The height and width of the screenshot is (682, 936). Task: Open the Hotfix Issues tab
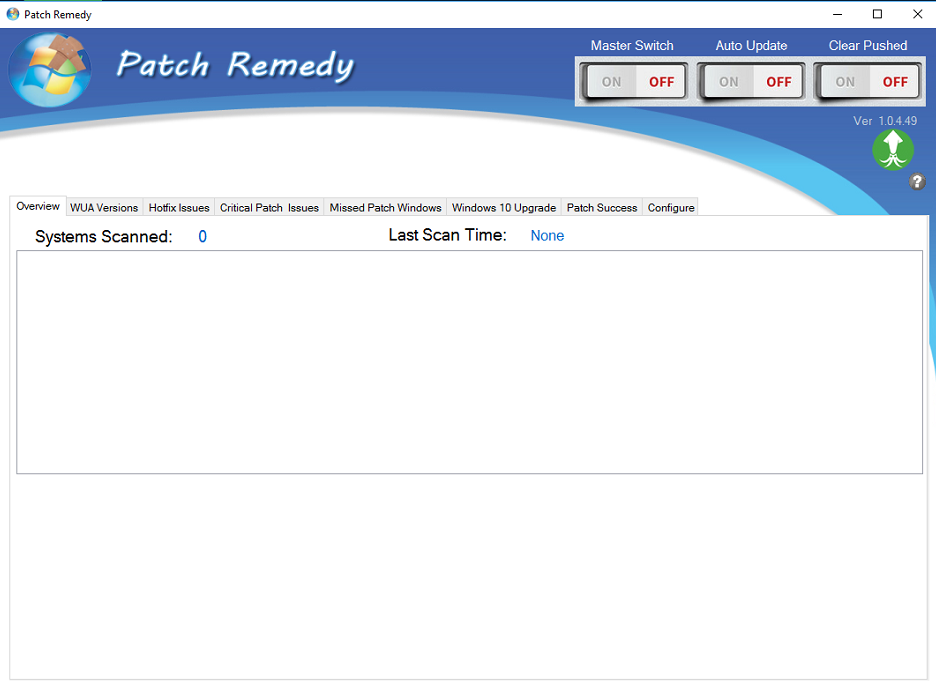tap(179, 208)
